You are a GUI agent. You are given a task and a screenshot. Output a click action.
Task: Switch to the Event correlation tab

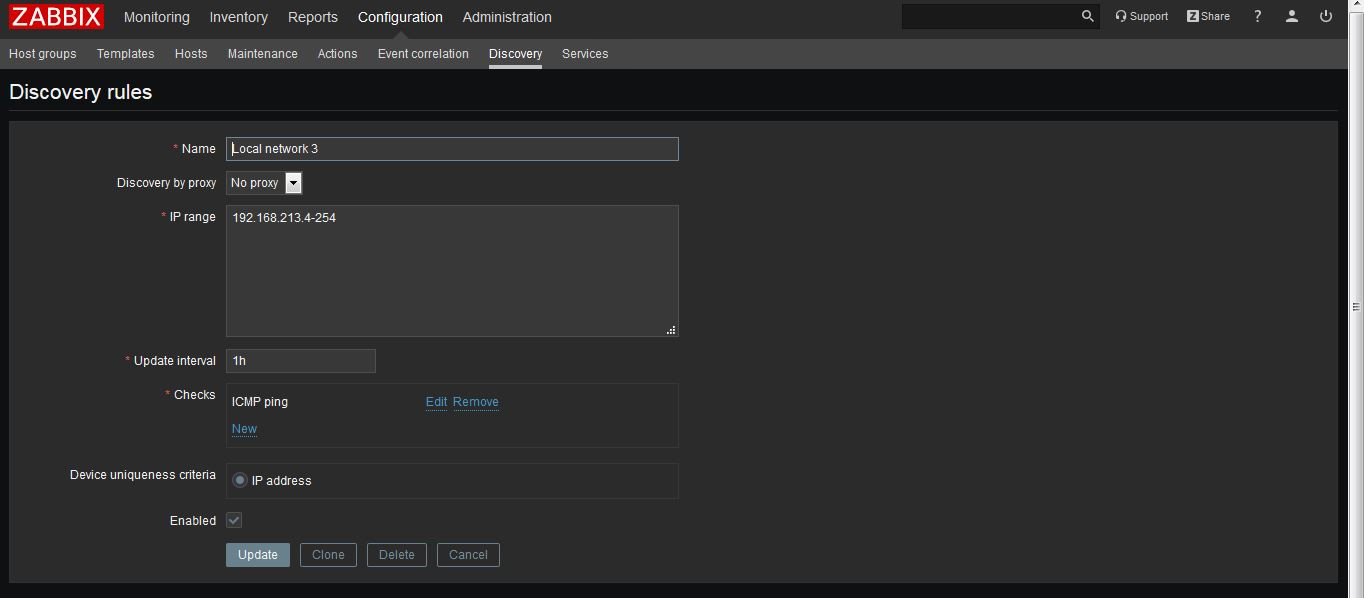pos(422,54)
